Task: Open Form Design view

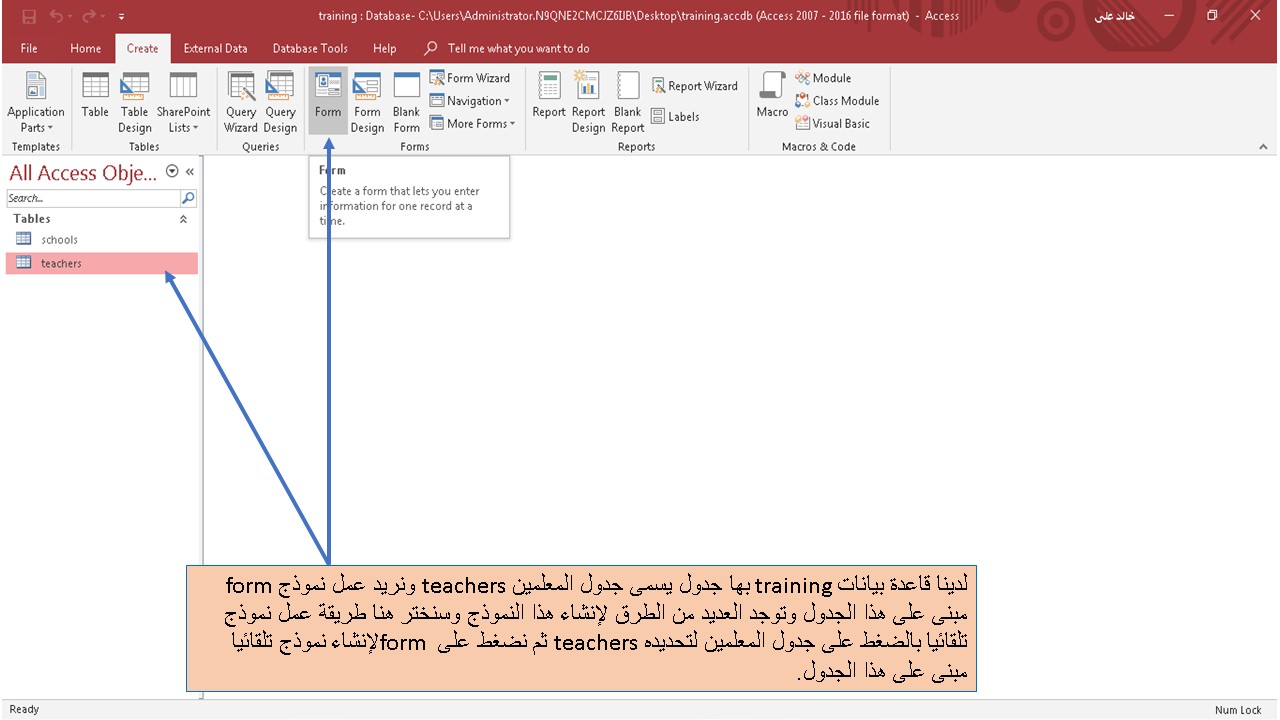Action: [367, 103]
